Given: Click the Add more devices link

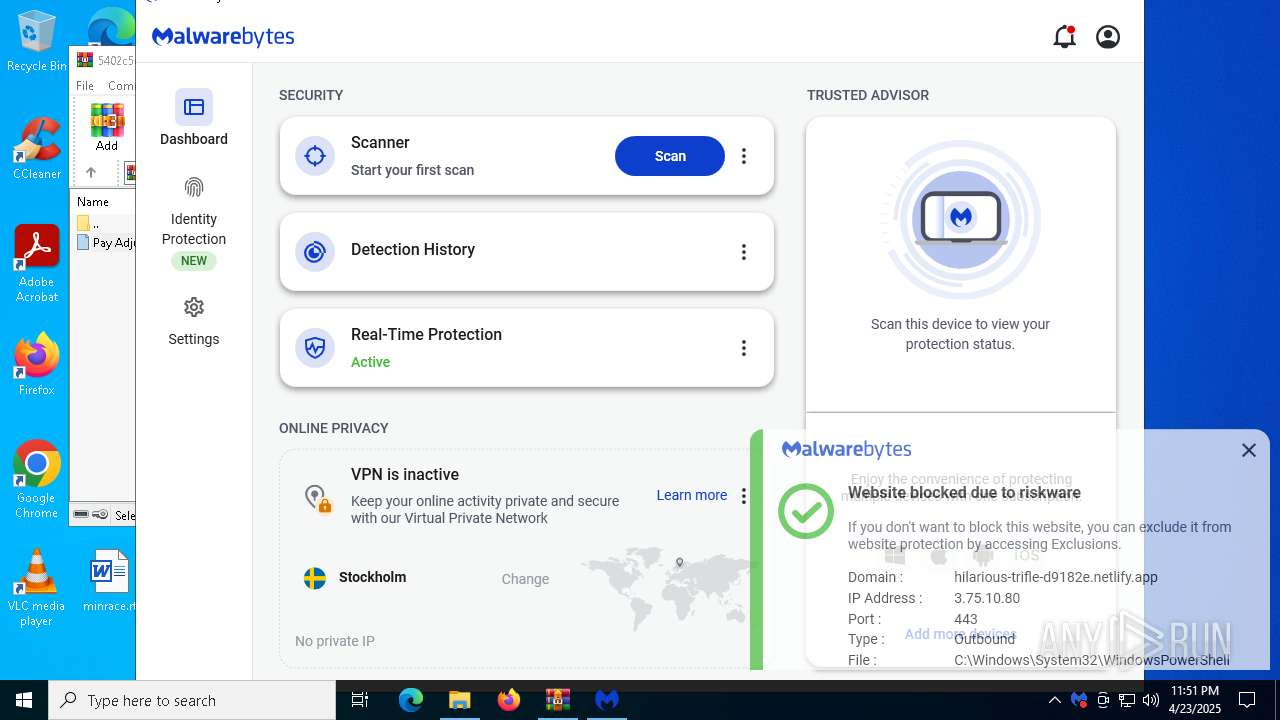Looking at the screenshot, I should pos(960,634).
